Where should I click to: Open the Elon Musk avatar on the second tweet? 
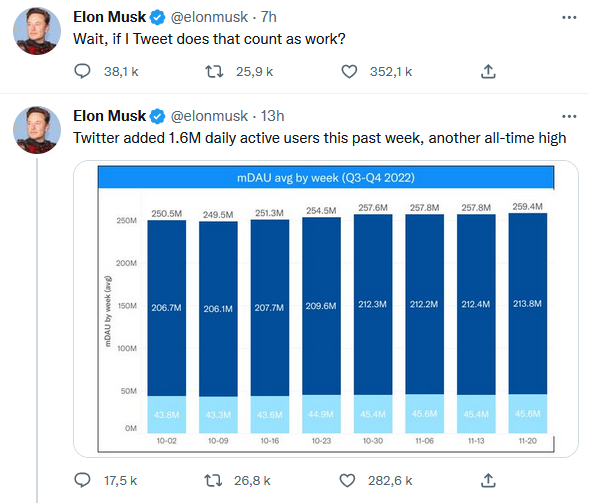[37, 130]
